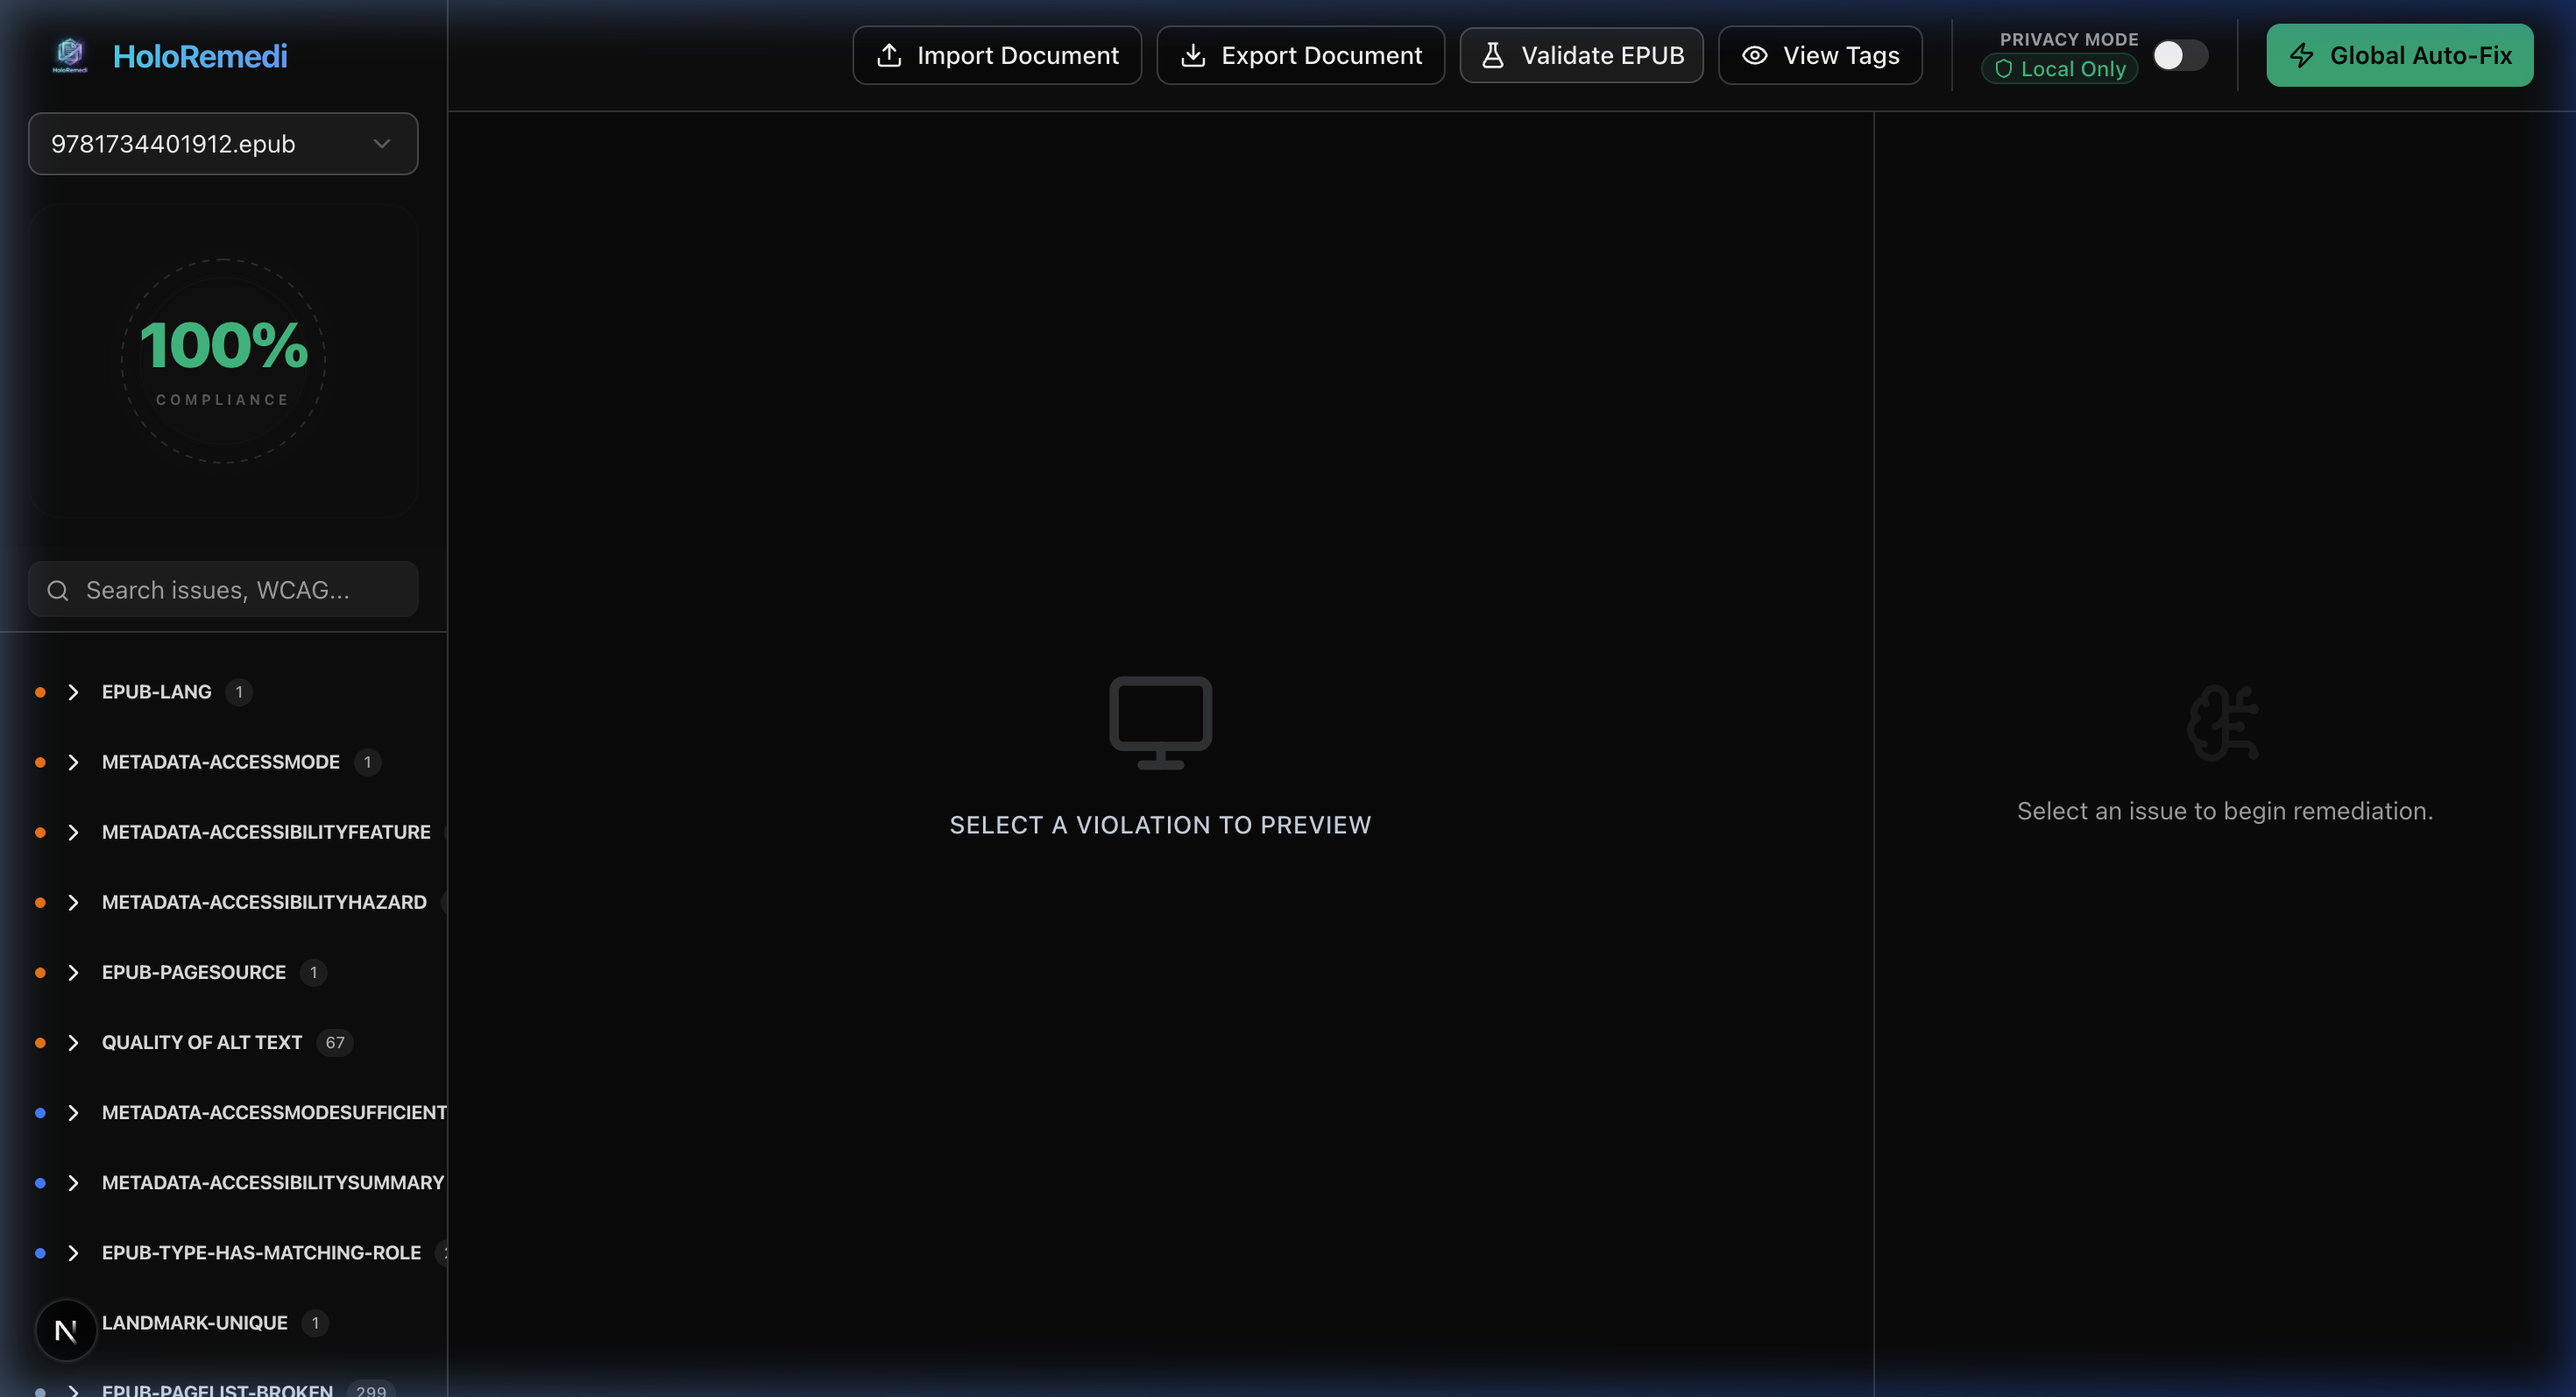
Task: Click the blue dot beside METADATA-ACCESSIBILITYSUMMARY
Action: 40,1182
